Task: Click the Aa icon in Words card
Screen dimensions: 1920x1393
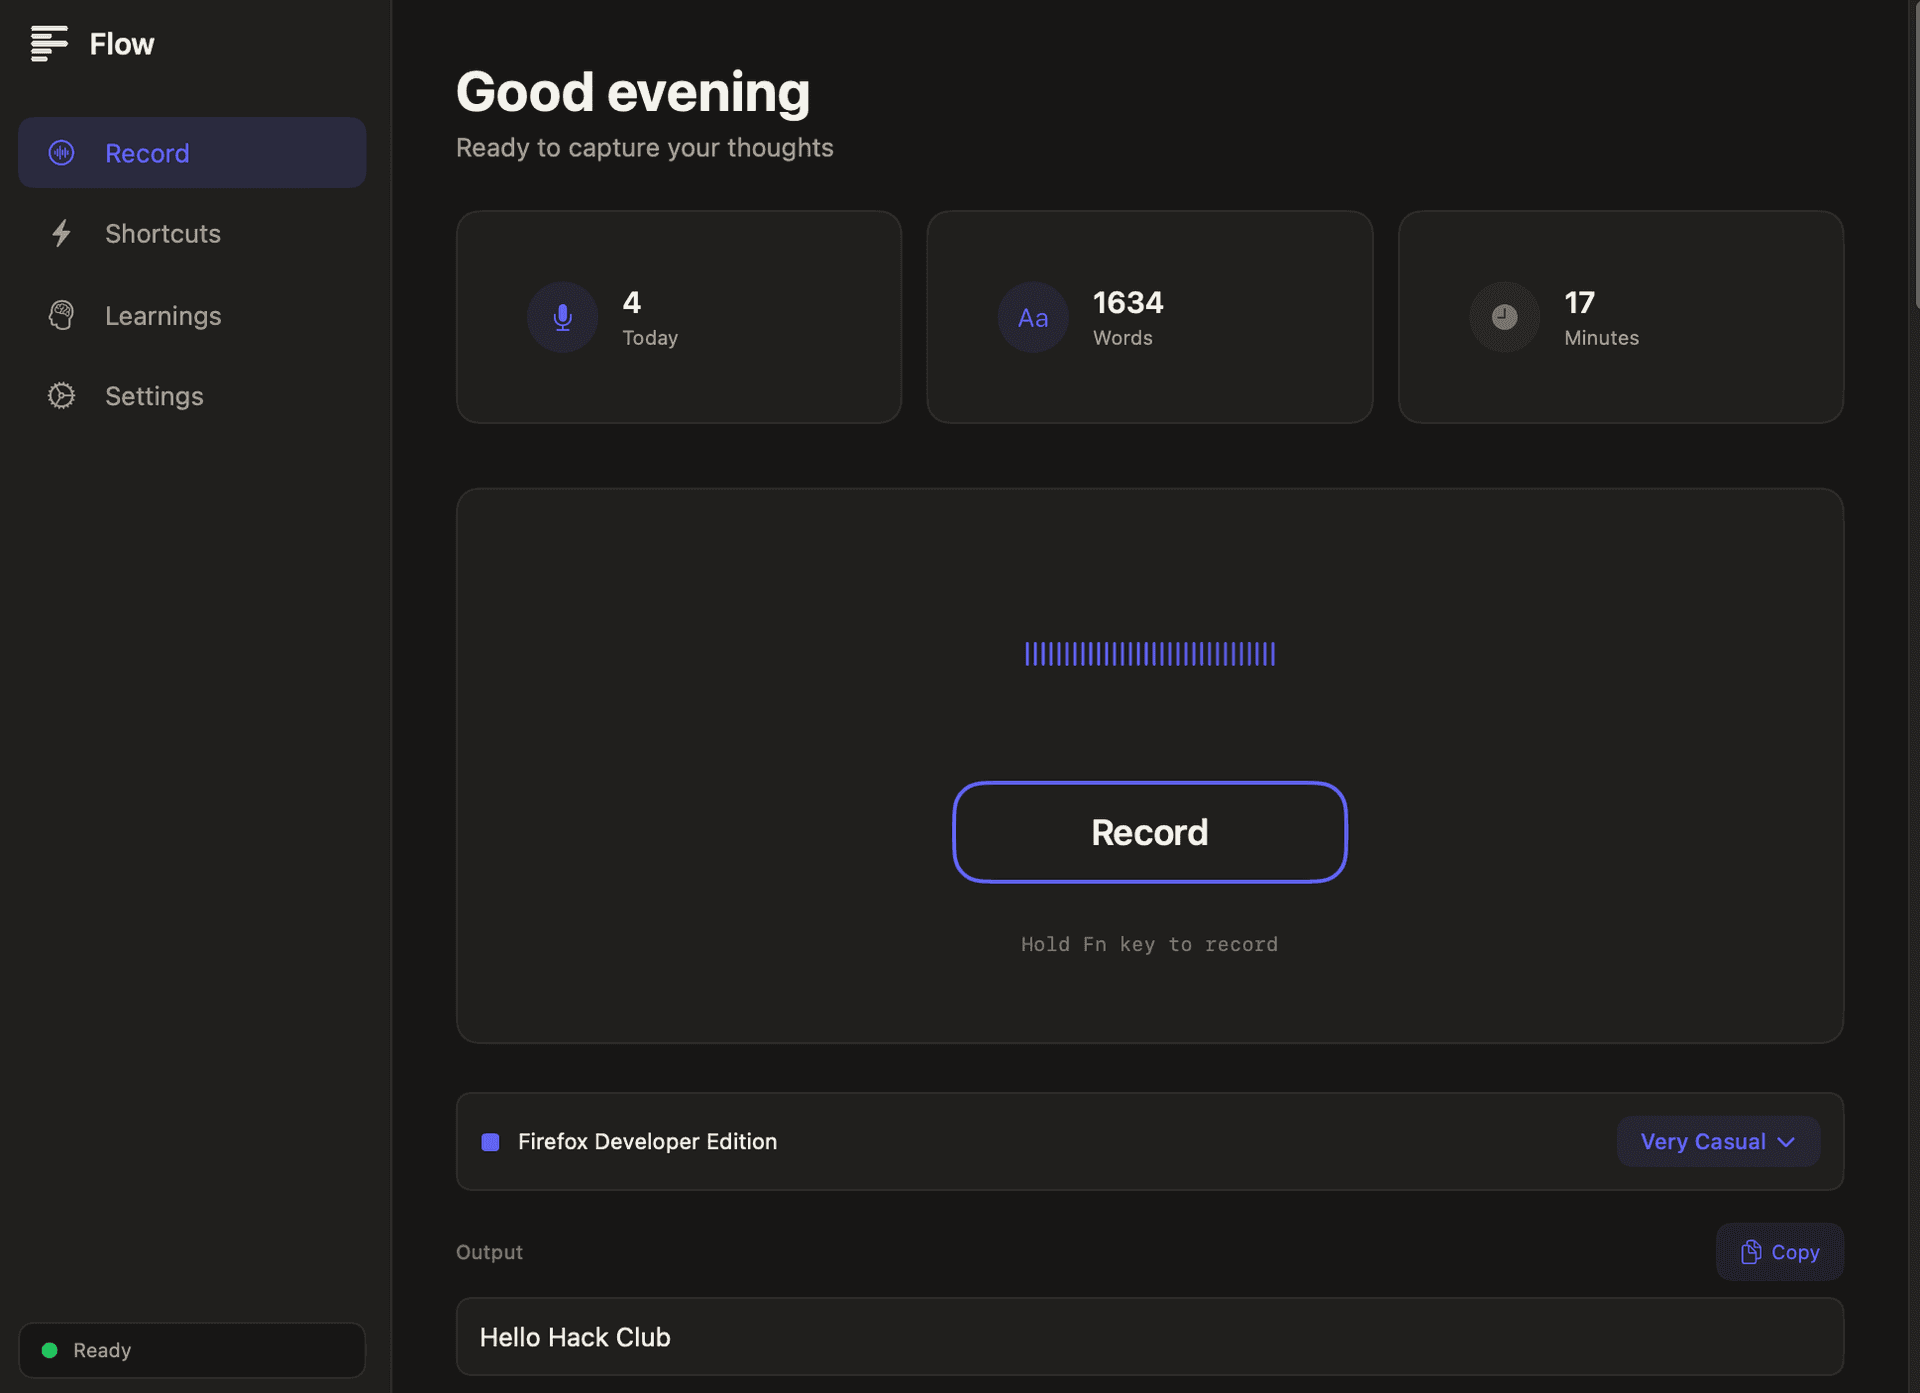Action: pyautogui.click(x=1033, y=317)
